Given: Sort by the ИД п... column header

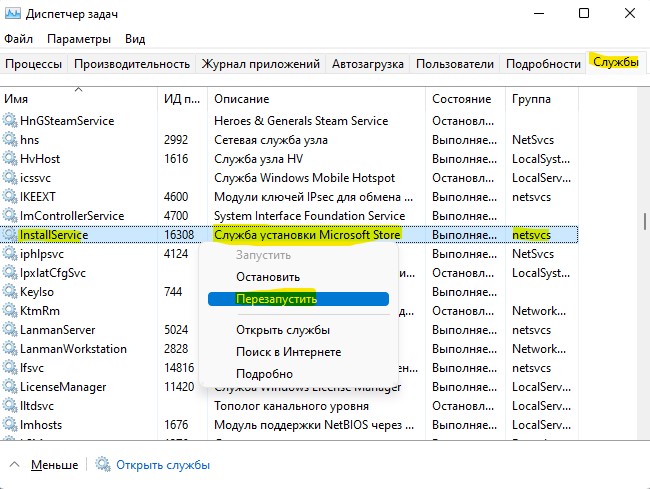Looking at the screenshot, I should [182, 99].
